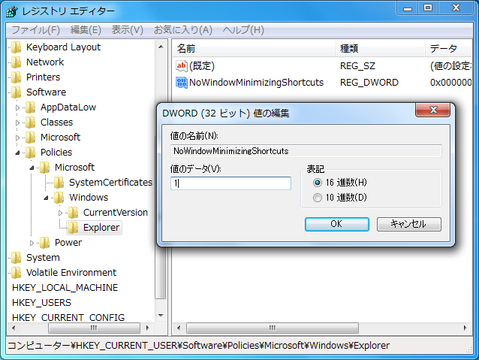Screen dimensions: 479x360
Task: Maximize the Registry Editor window
Action: tap(428, 8)
